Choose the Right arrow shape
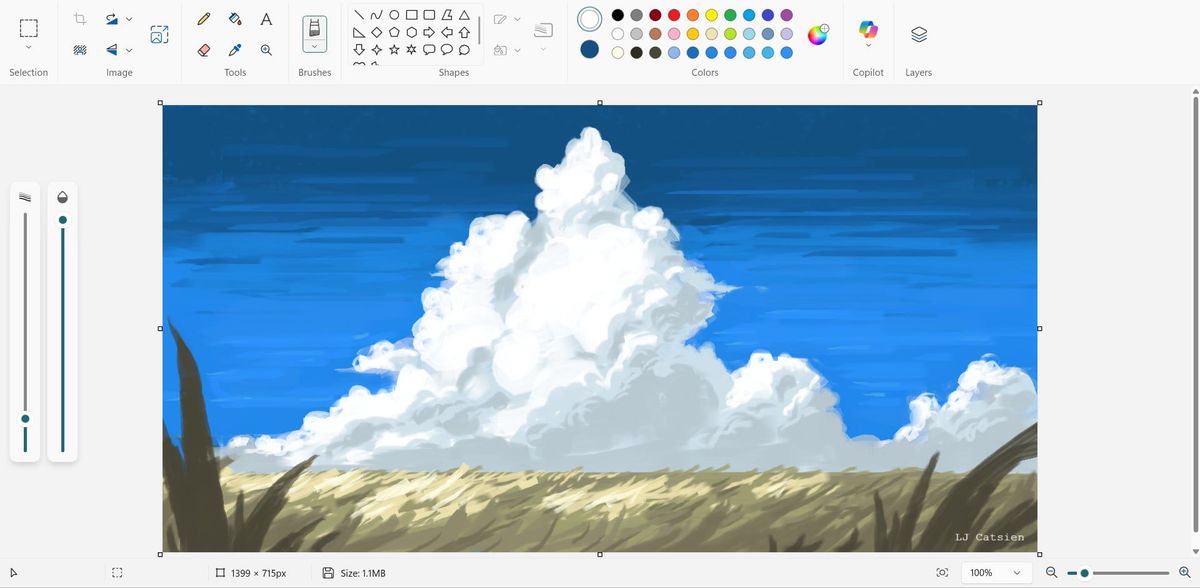 (429, 32)
